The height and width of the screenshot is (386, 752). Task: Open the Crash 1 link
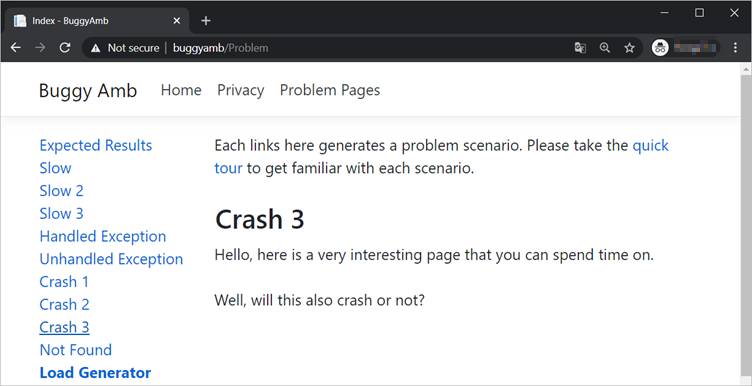point(64,282)
